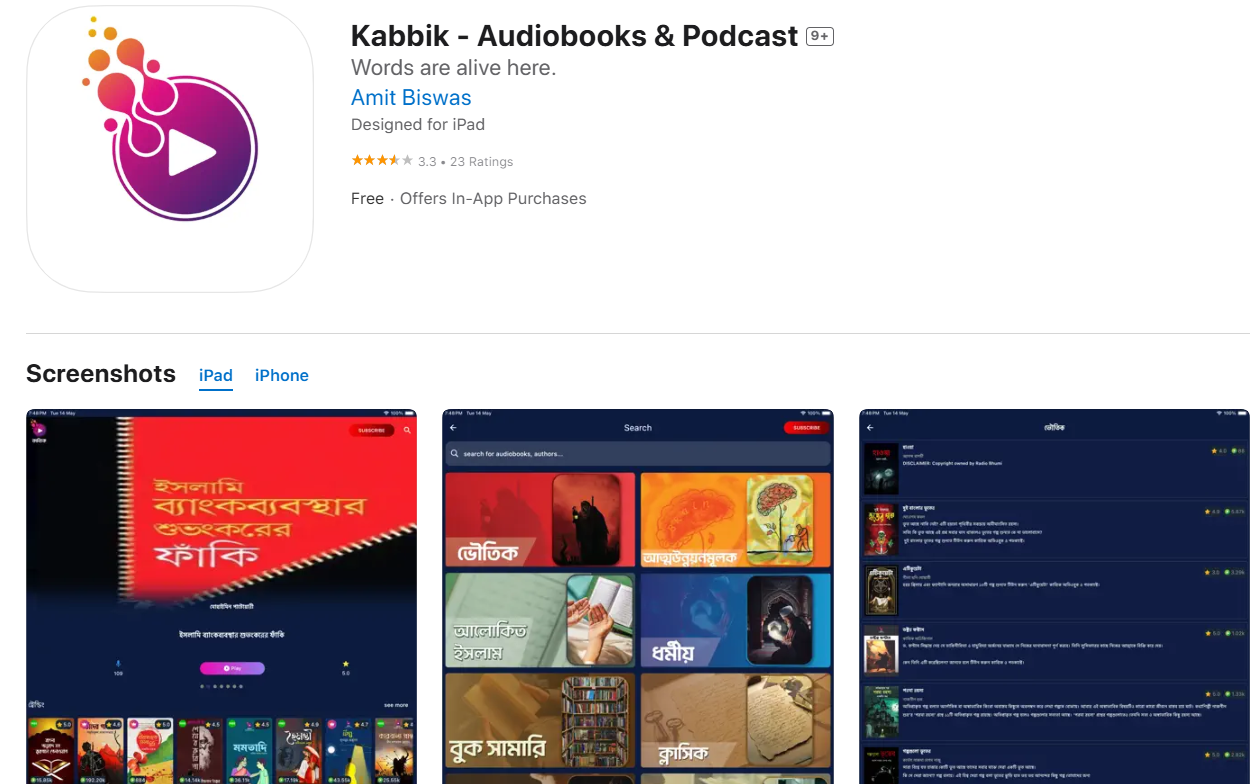Click the purple Play button in first screenshot
Screen dimensions: 1250x784
coord(232,668)
